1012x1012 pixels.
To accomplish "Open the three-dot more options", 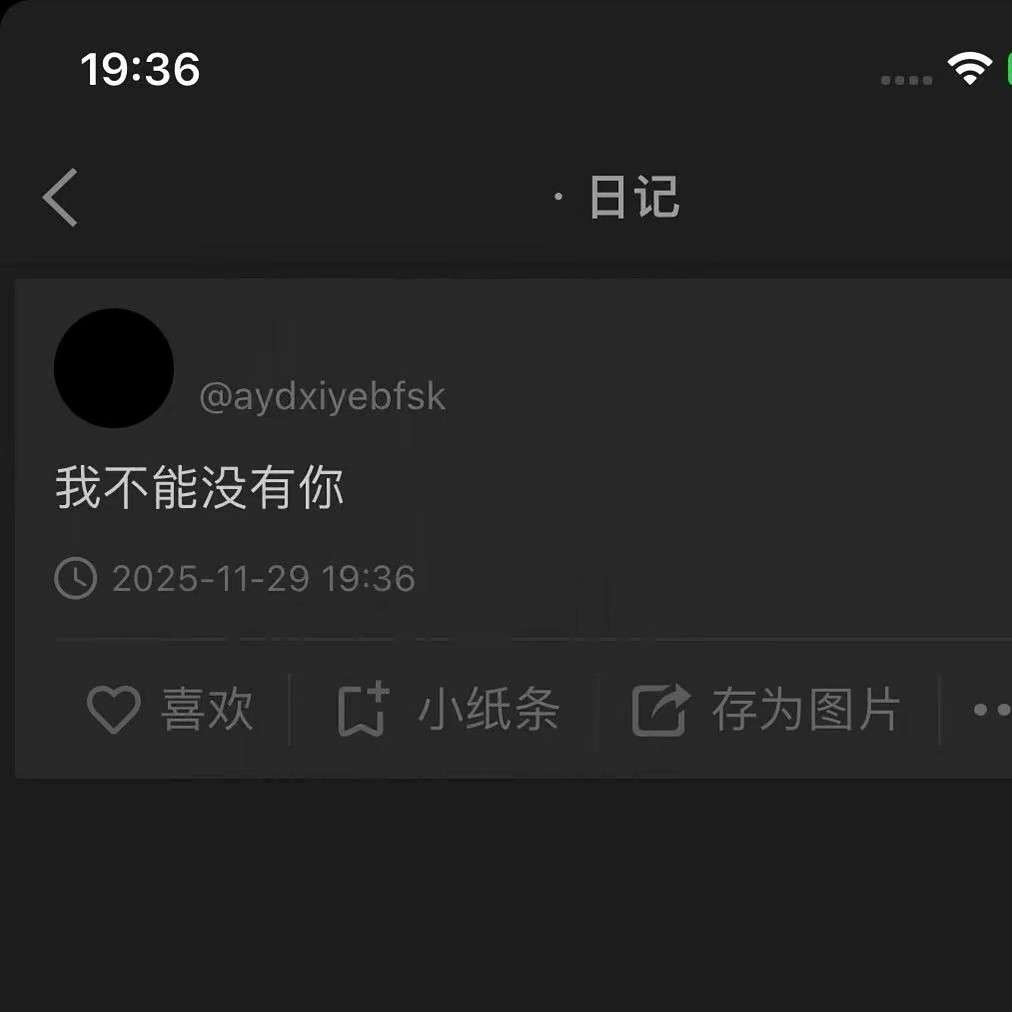I will tap(992, 709).
